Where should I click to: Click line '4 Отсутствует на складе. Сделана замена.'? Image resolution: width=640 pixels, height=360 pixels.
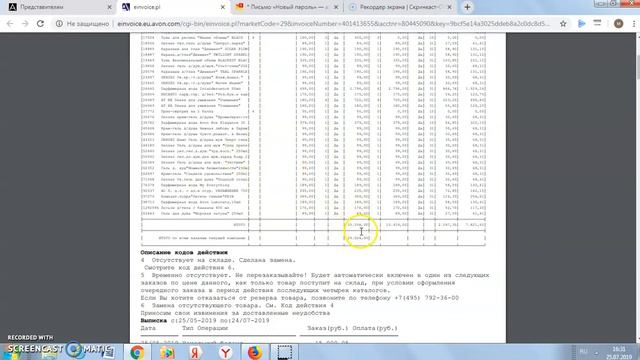click(x=218, y=260)
